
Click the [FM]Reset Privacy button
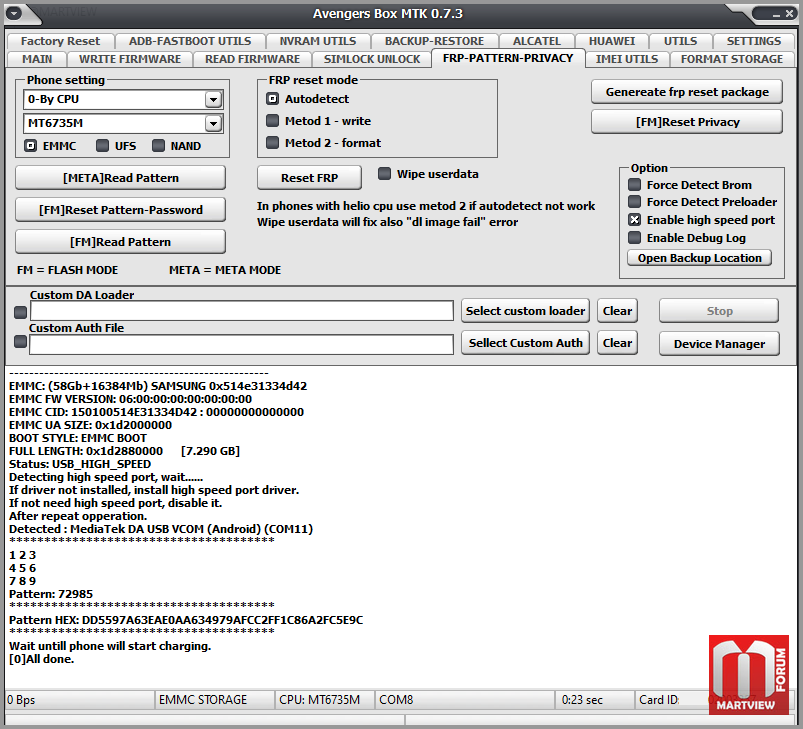click(x=687, y=122)
